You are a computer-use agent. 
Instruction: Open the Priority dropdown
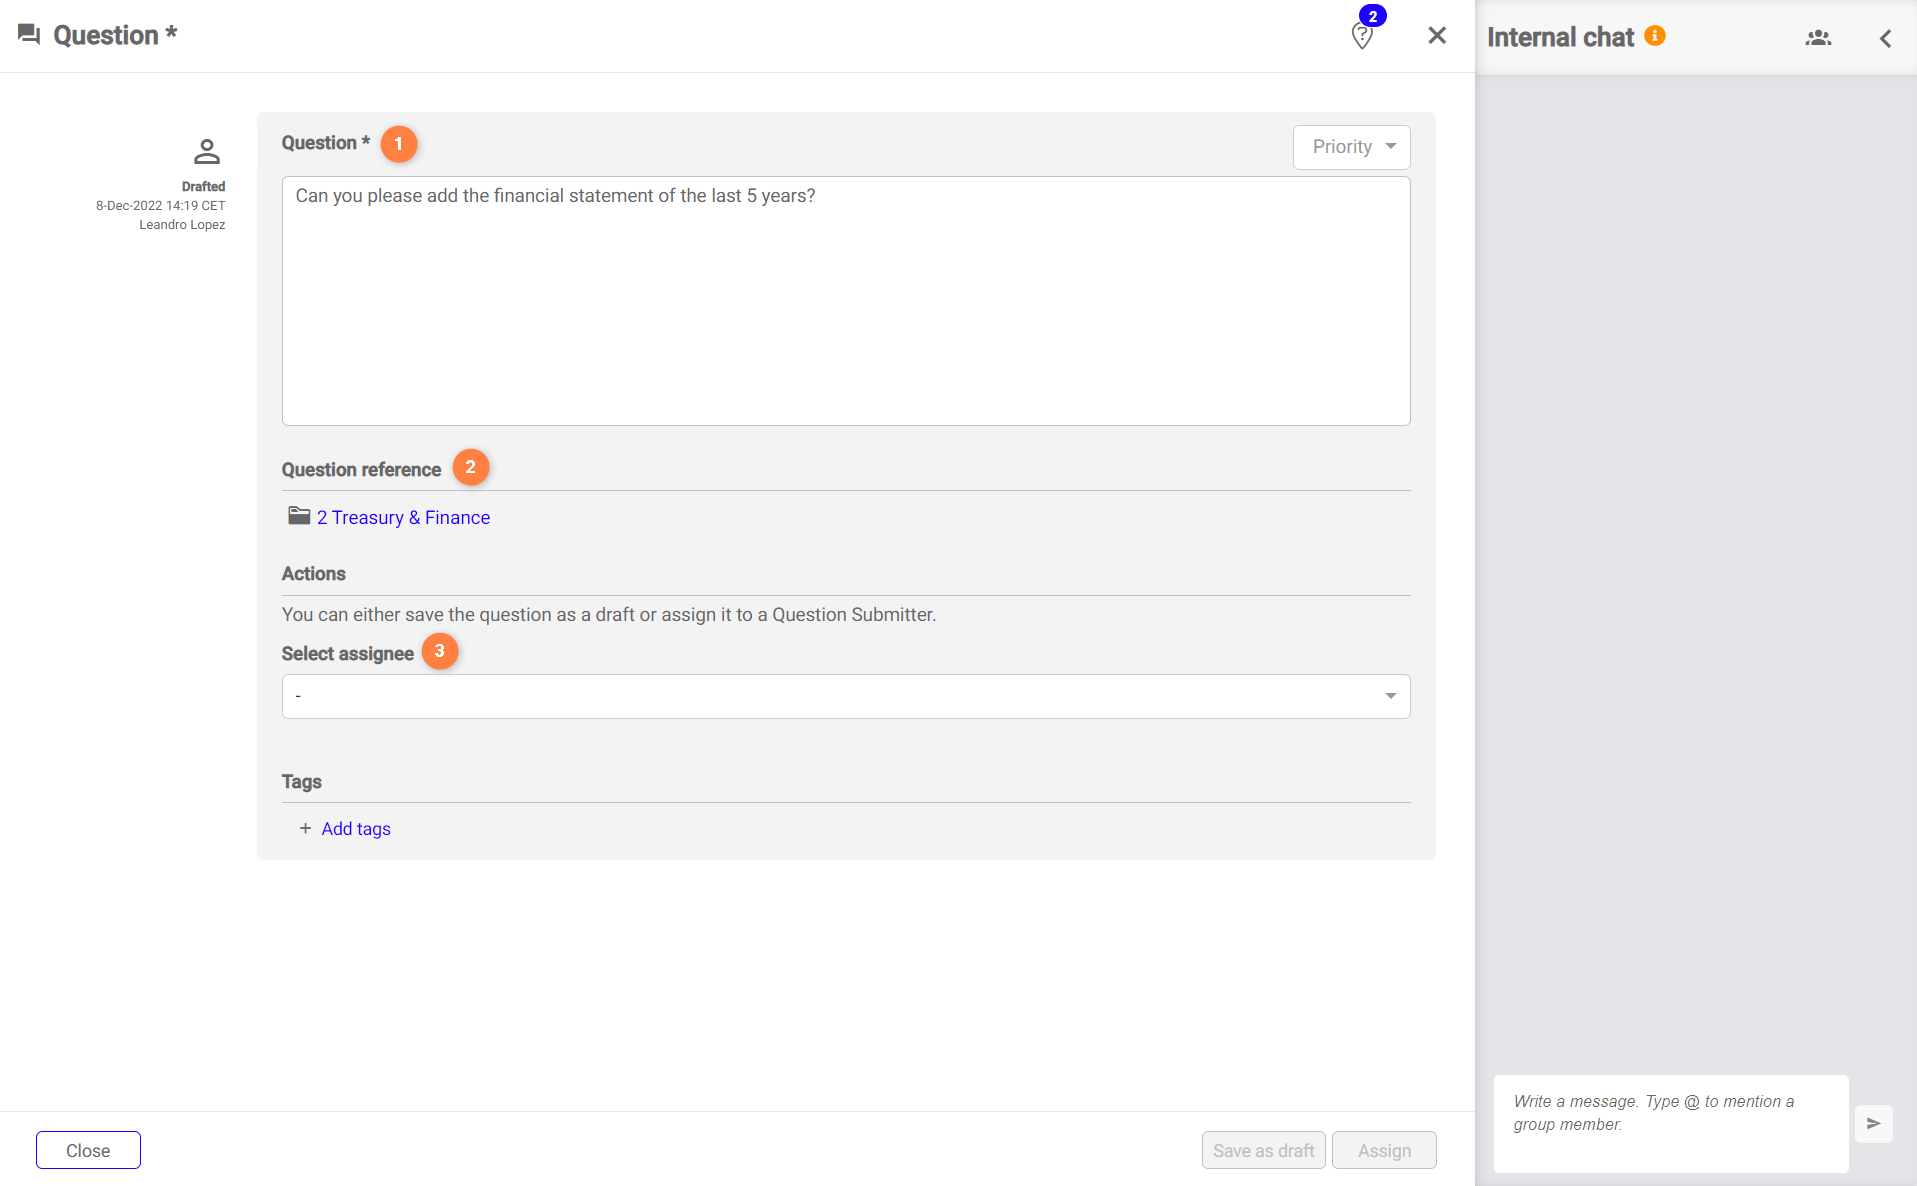pyautogui.click(x=1351, y=147)
